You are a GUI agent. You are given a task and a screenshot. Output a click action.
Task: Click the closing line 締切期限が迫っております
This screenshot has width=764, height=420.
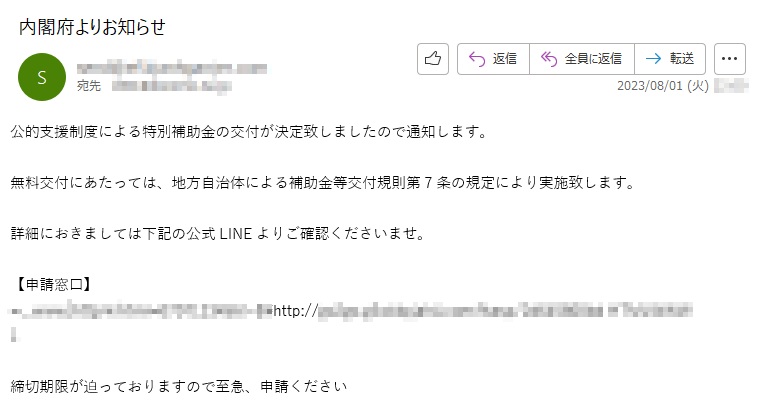click(x=179, y=387)
